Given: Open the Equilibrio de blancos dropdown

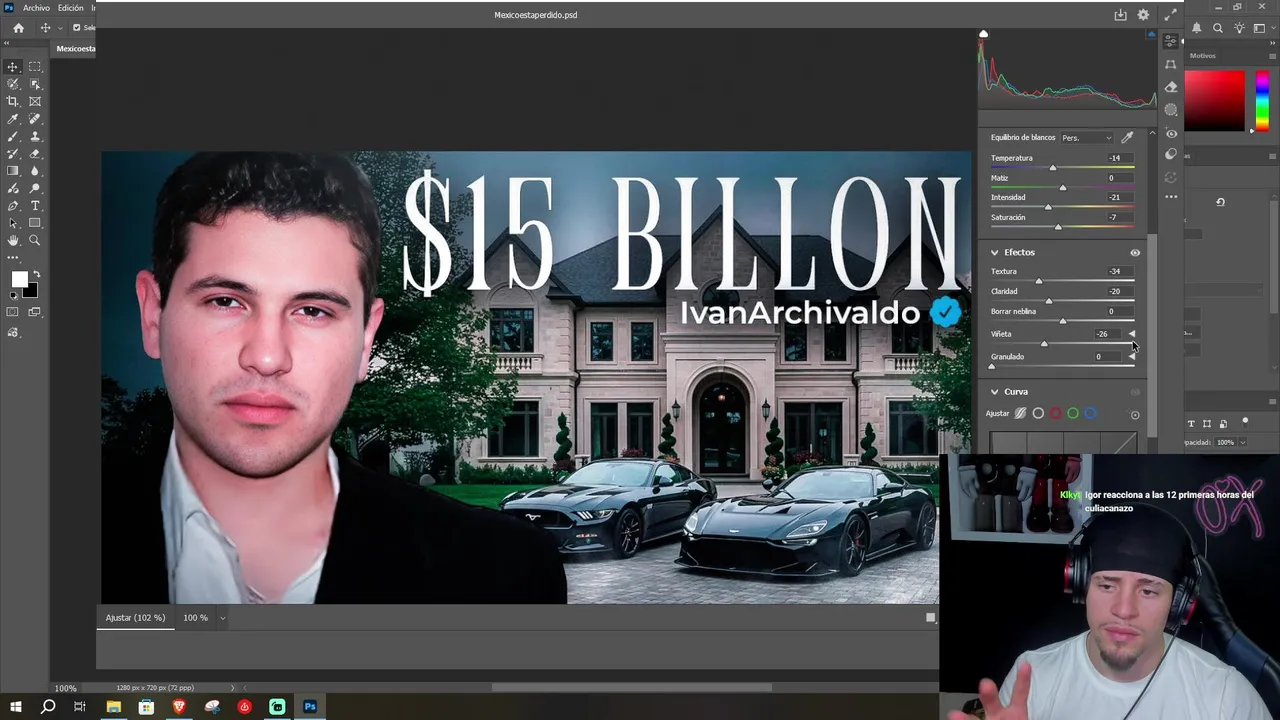Looking at the screenshot, I should tap(1086, 138).
